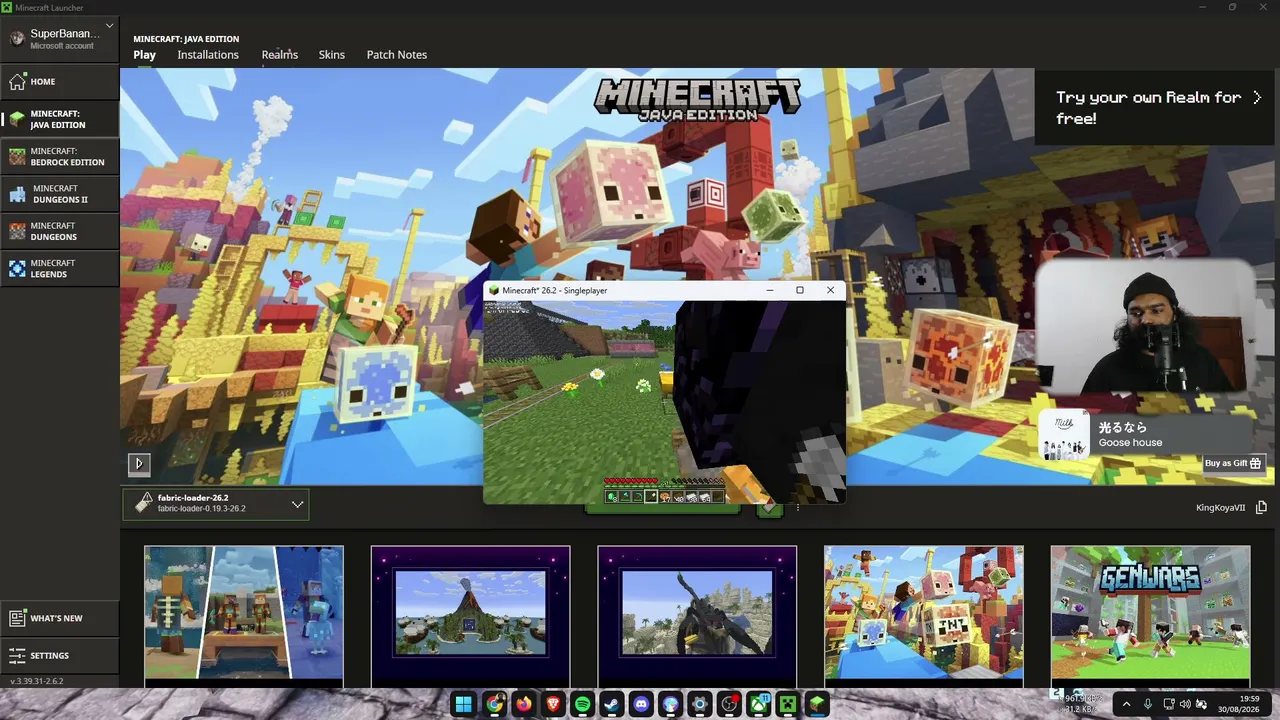Open the launcher Settings
The width and height of the screenshot is (1280, 720).
60,655
